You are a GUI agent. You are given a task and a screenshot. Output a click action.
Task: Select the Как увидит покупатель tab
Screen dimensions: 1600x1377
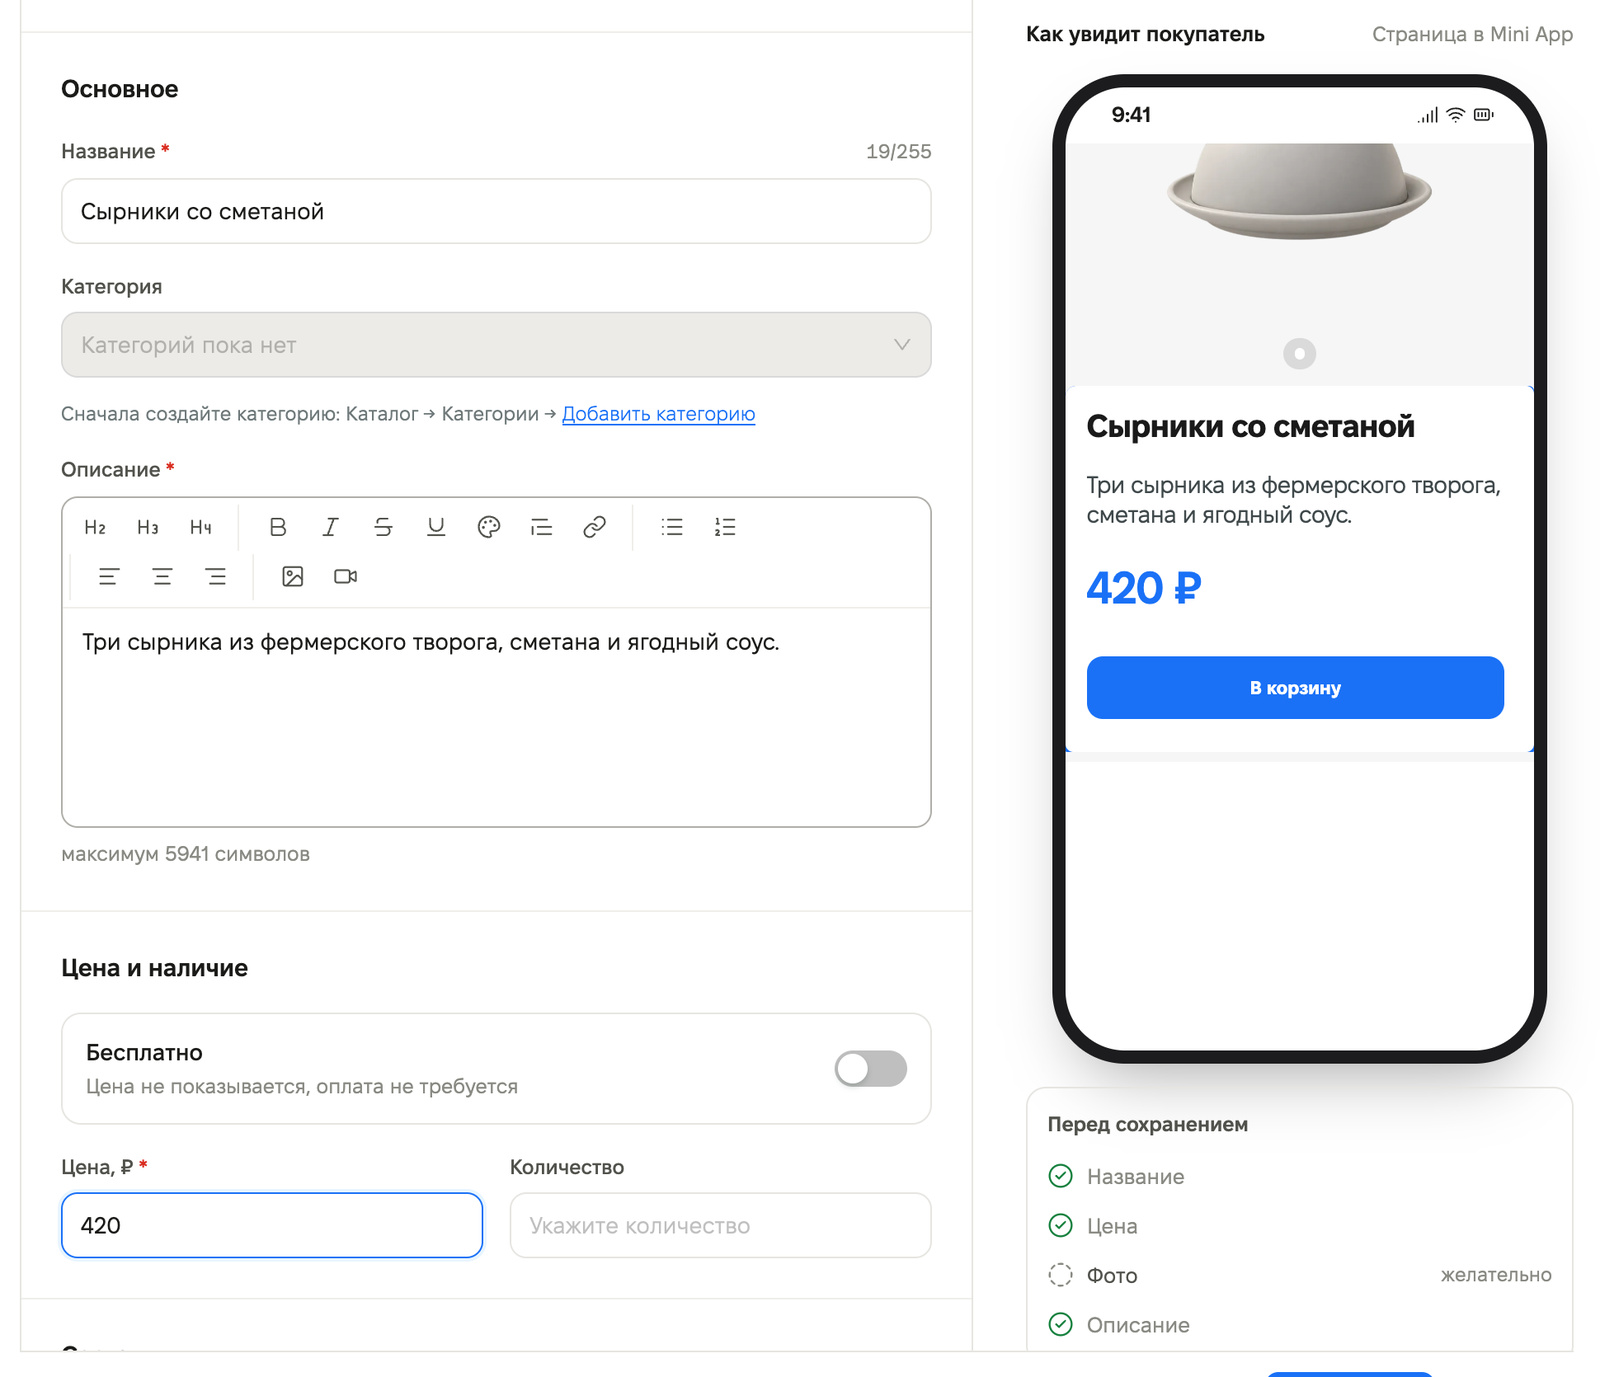coord(1145,34)
